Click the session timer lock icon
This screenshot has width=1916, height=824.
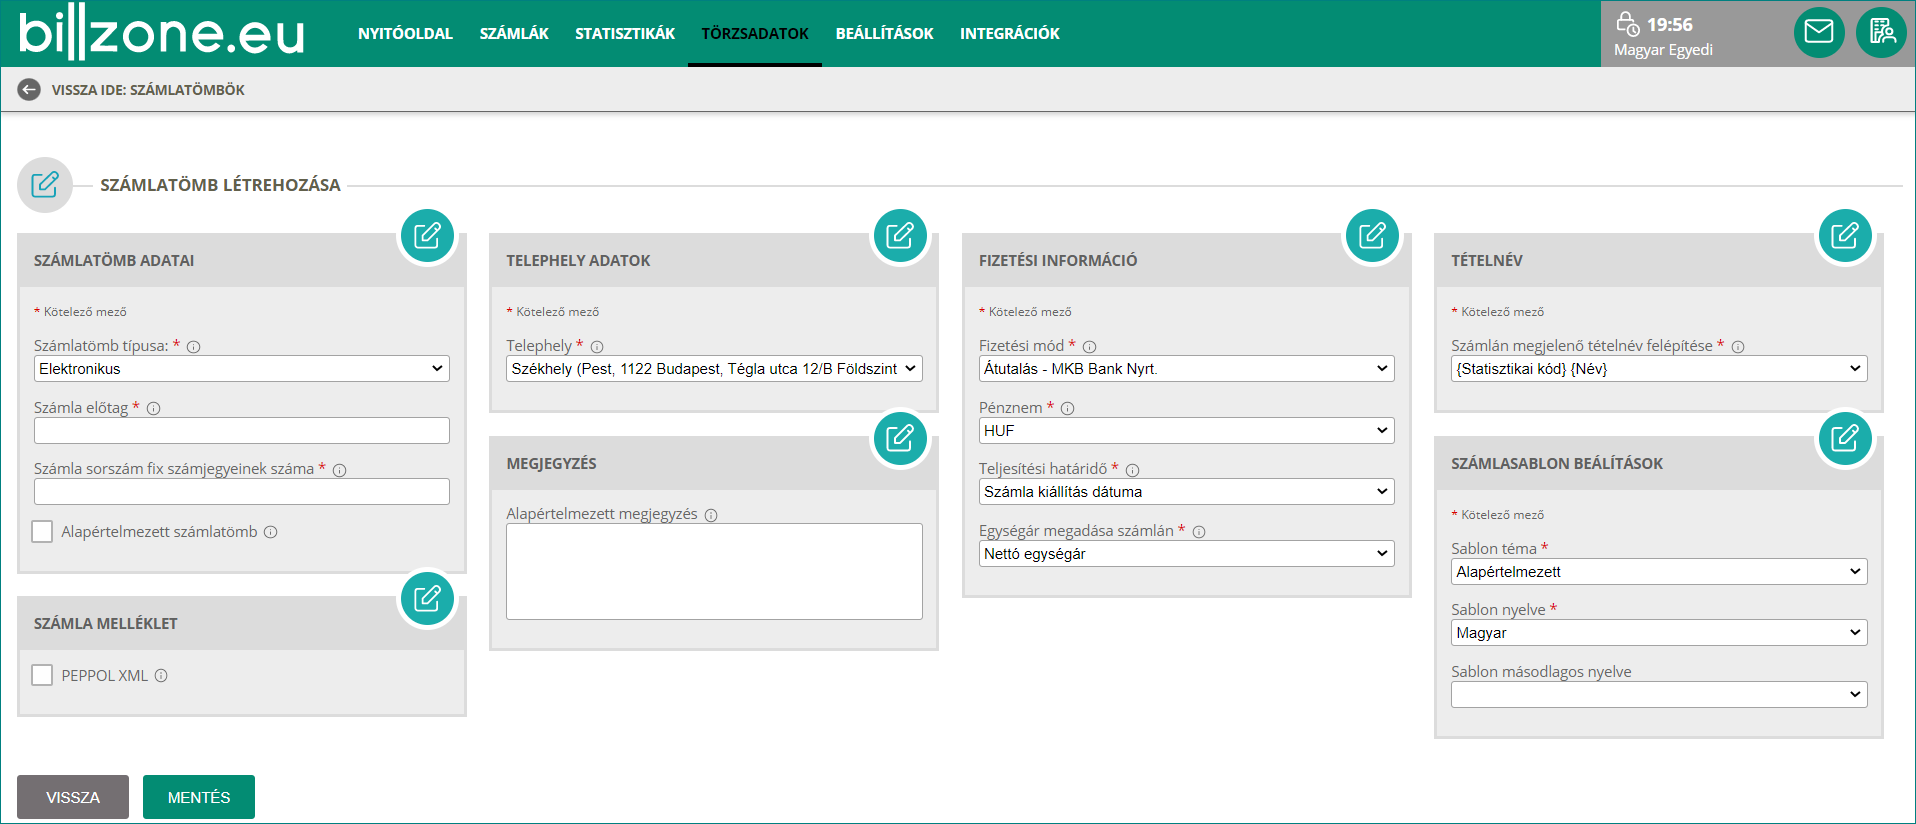pos(1628,24)
